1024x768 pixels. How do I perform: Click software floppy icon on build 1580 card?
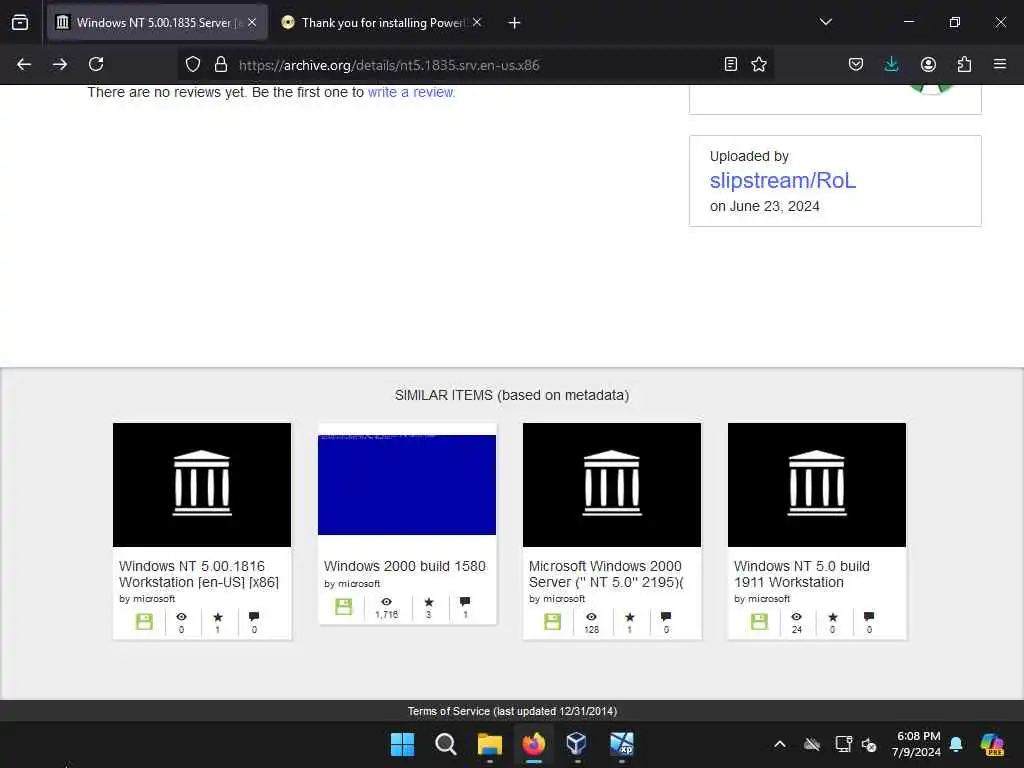point(344,606)
